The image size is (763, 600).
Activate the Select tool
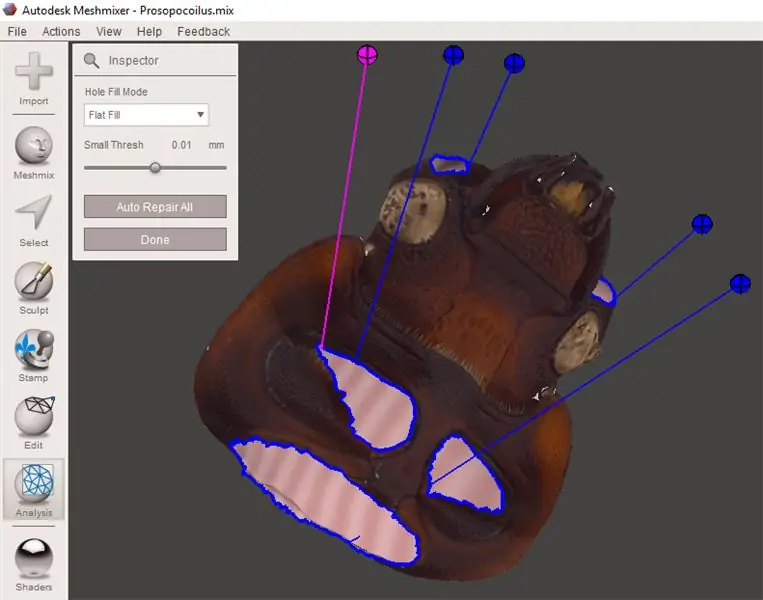(x=34, y=214)
